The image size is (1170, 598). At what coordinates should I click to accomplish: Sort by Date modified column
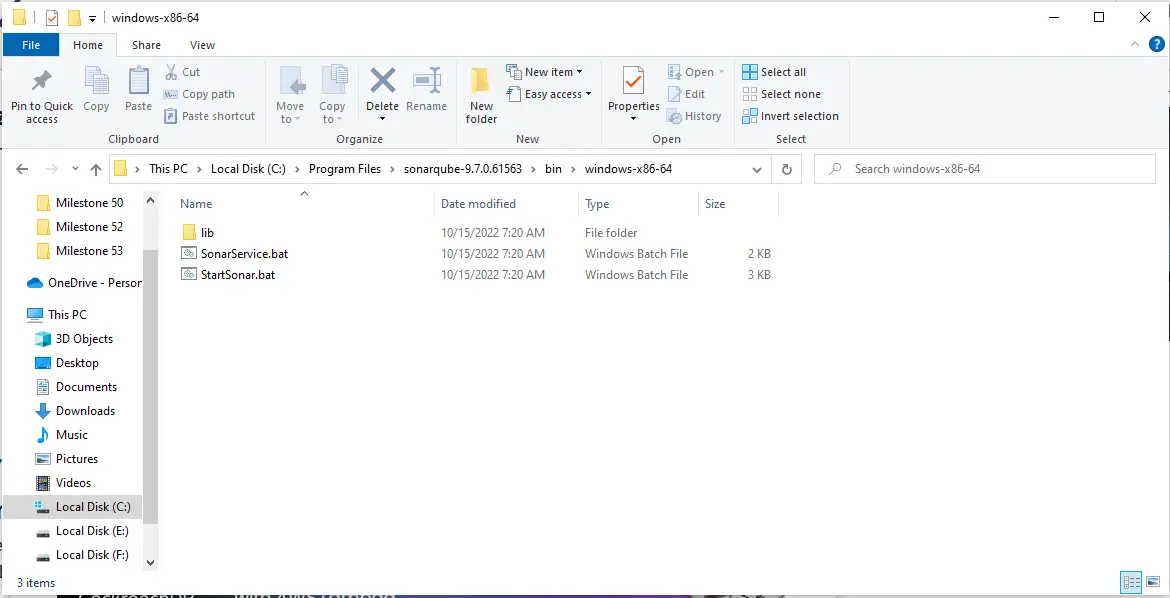click(478, 204)
